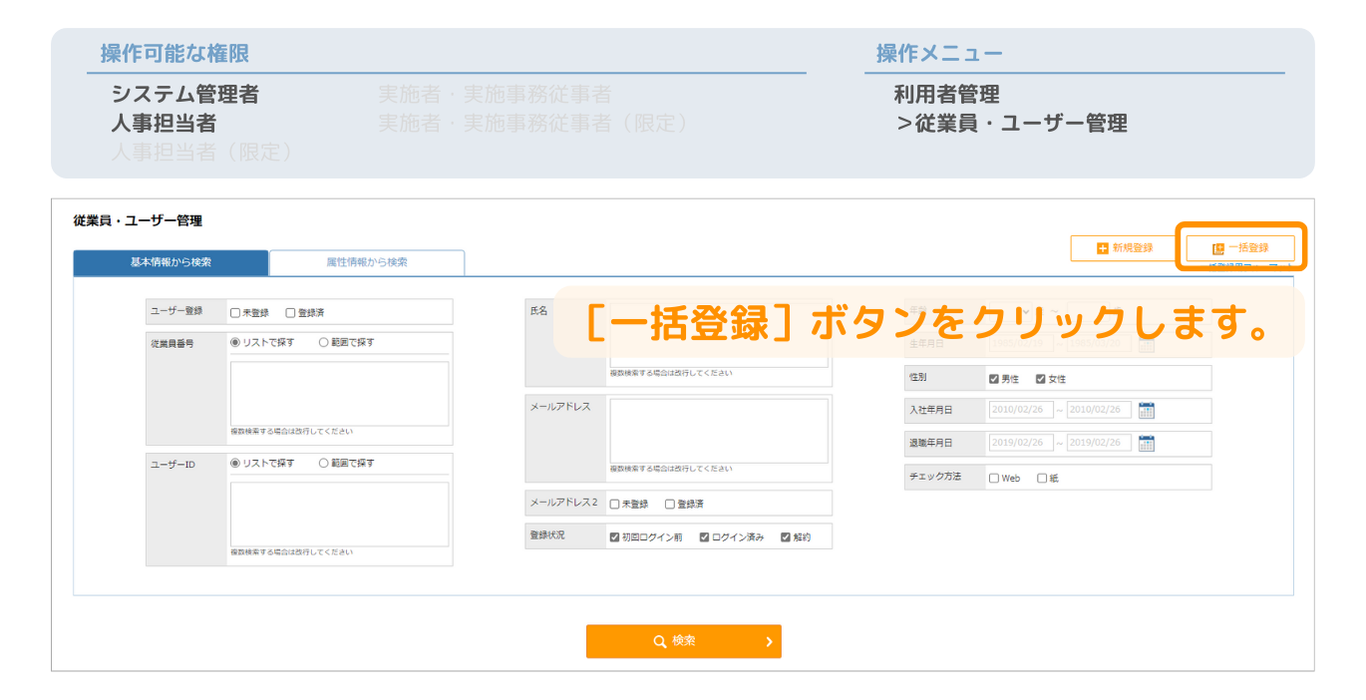Open calendar picker for 退職年月日
The width and height of the screenshot is (1366, 700).
[1146, 443]
